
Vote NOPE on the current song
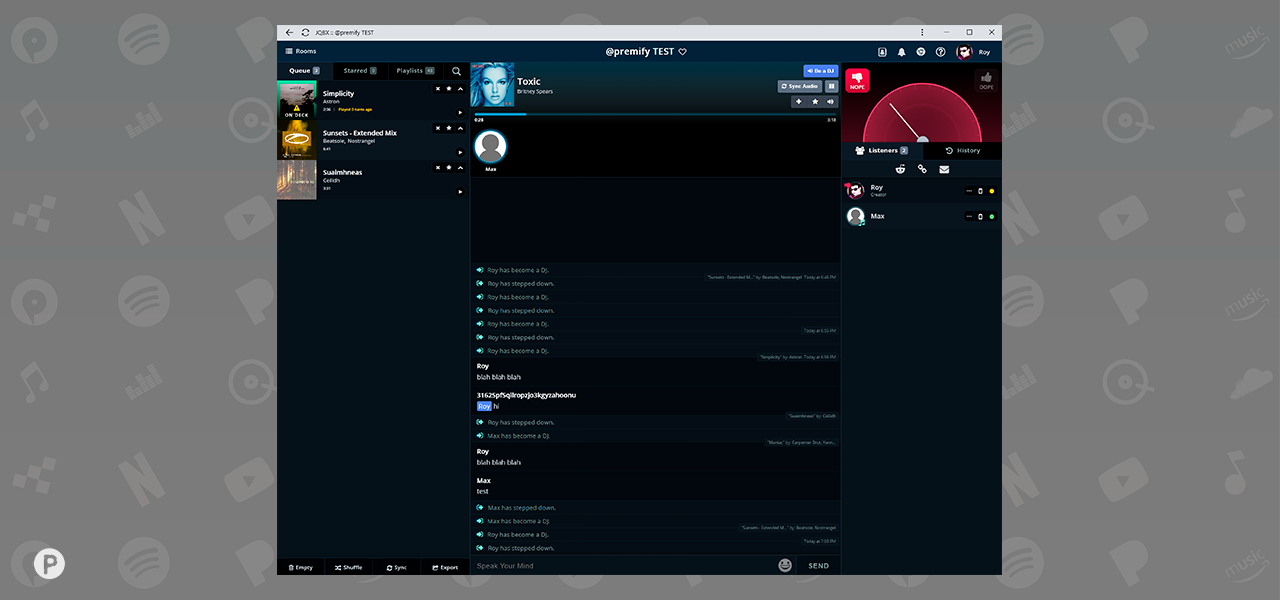pyautogui.click(x=857, y=80)
